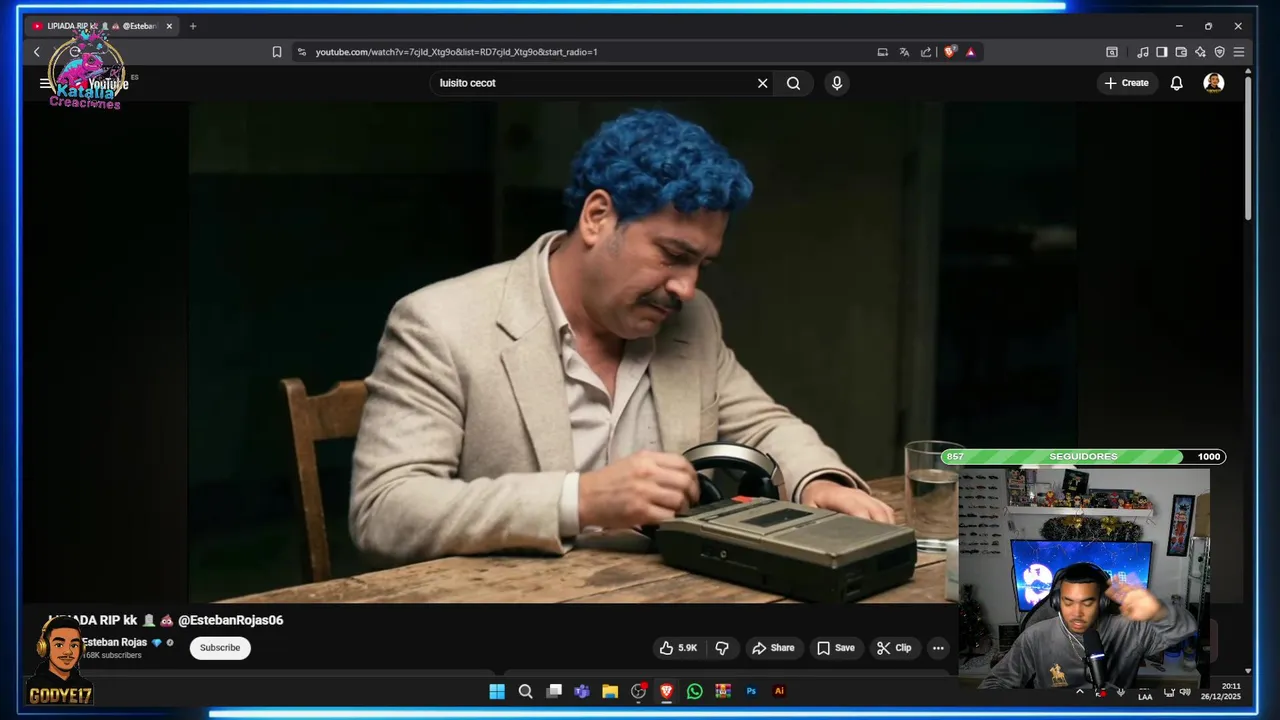Click the YouTube search magnifier button
Viewport: 1280px width, 720px height.
click(793, 83)
